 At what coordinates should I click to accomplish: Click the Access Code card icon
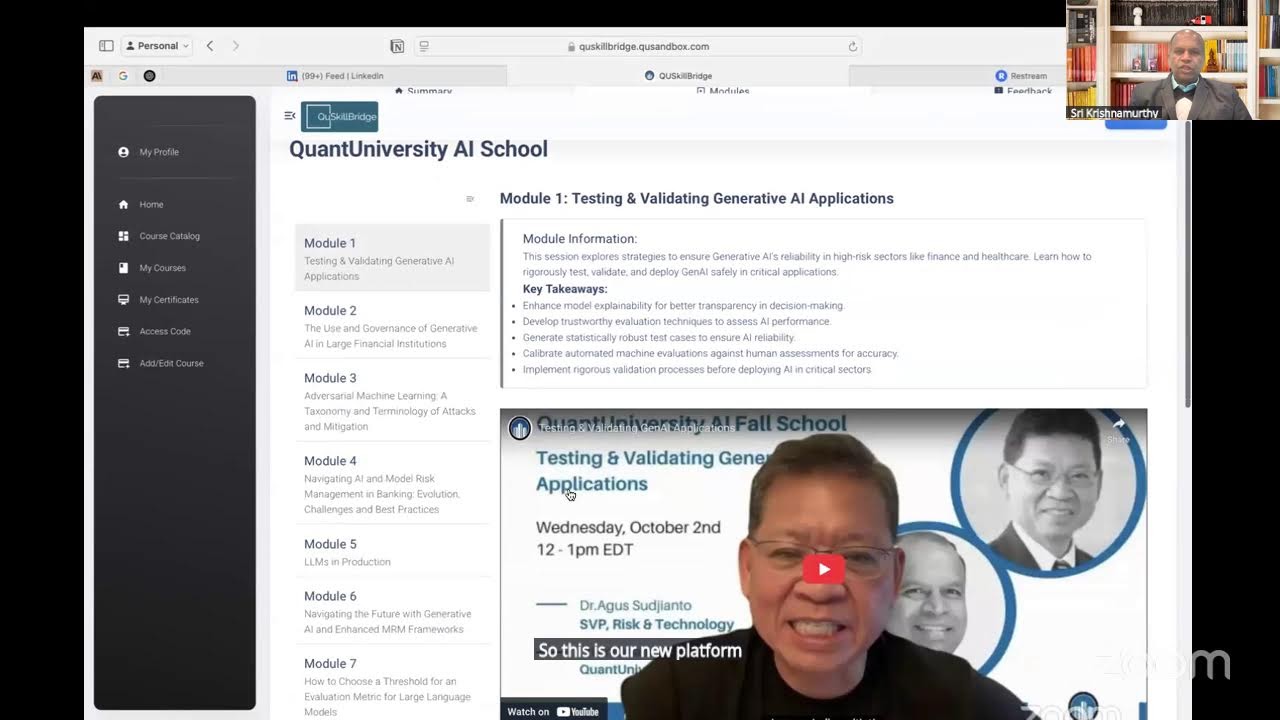[x=124, y=331]
